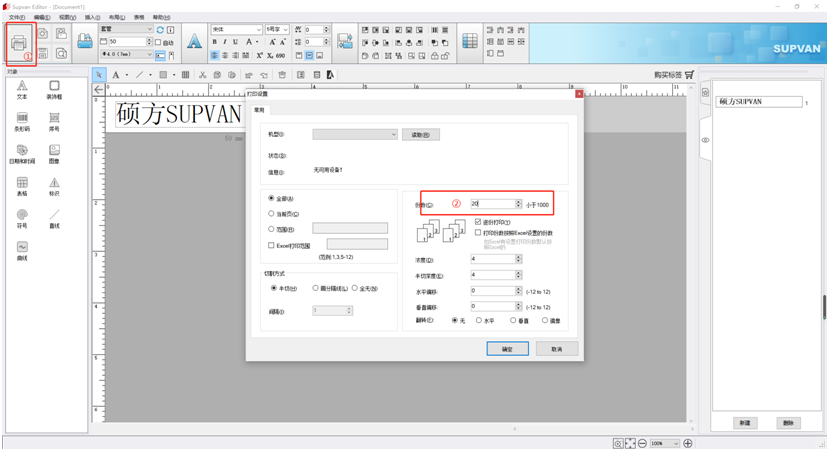Click the 确定 button in print dialog

[x=507, y=349]
